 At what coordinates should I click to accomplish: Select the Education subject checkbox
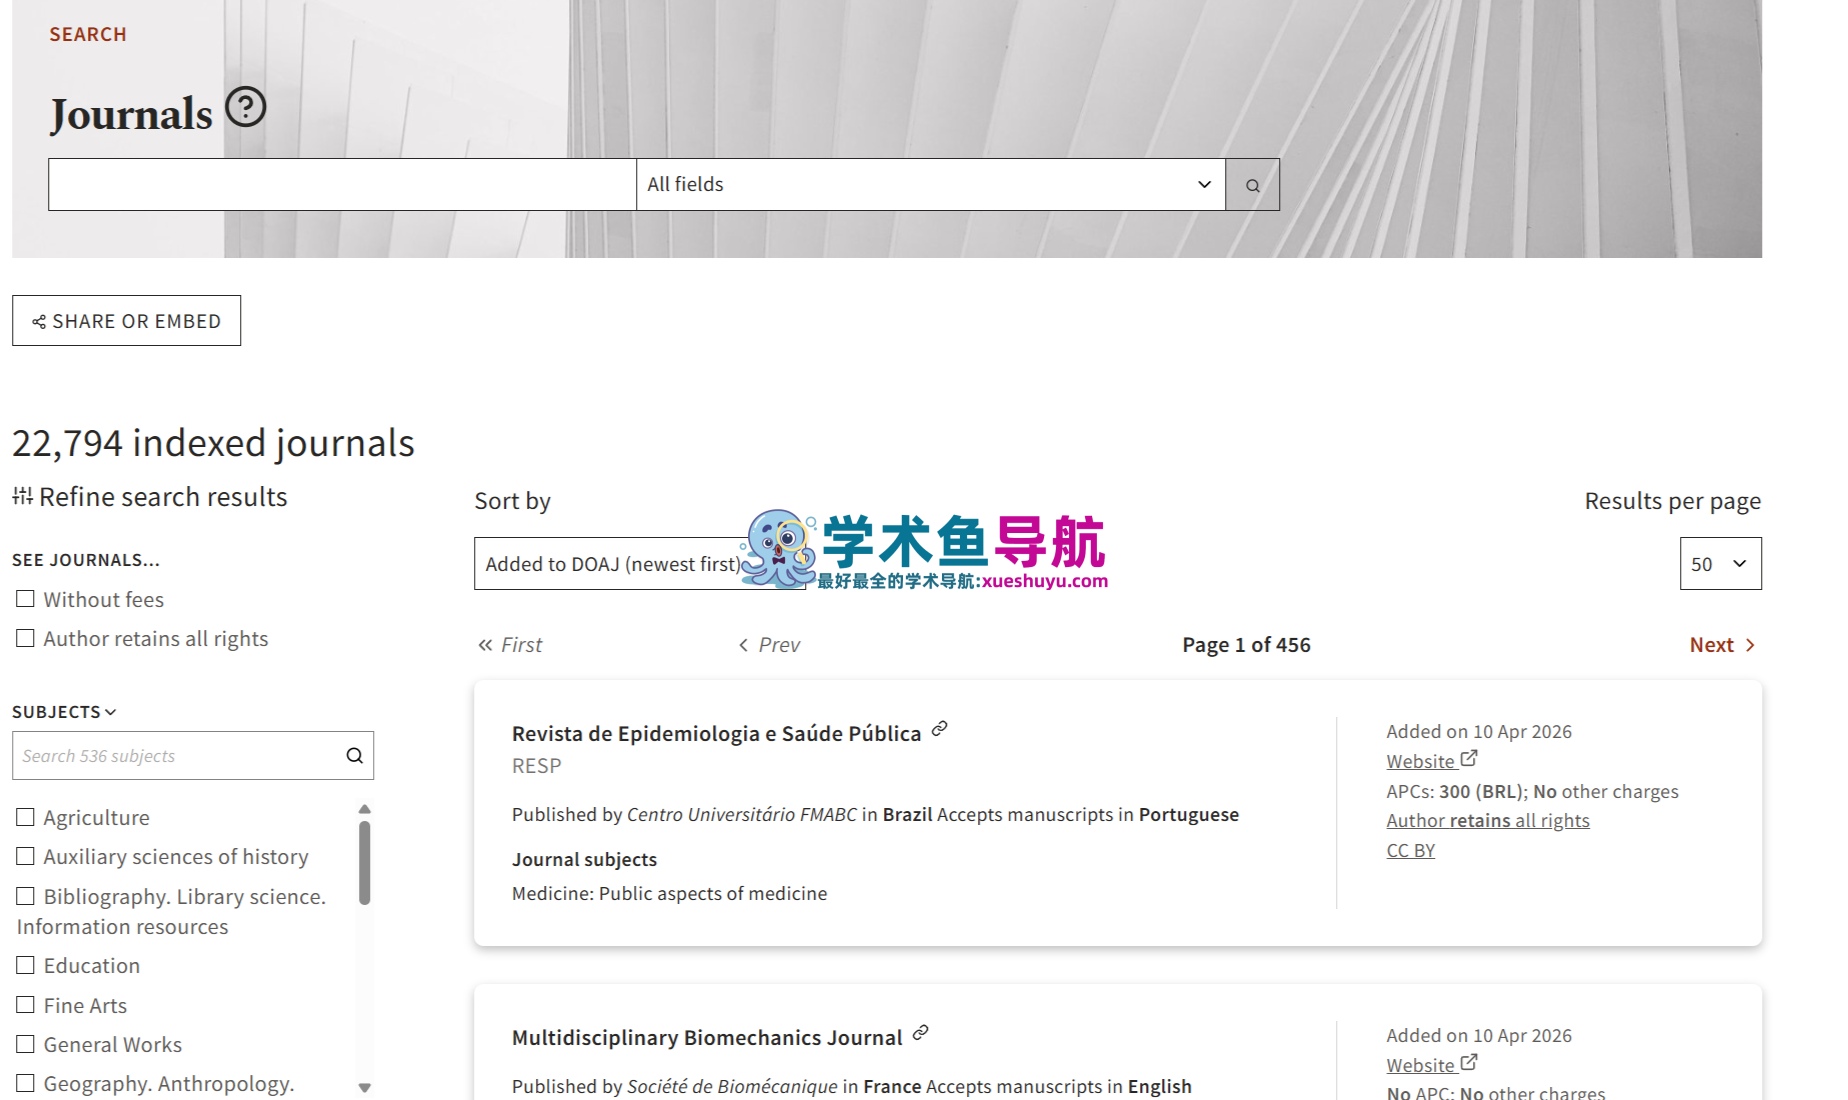pyautogui.click(x=26, y=965)
